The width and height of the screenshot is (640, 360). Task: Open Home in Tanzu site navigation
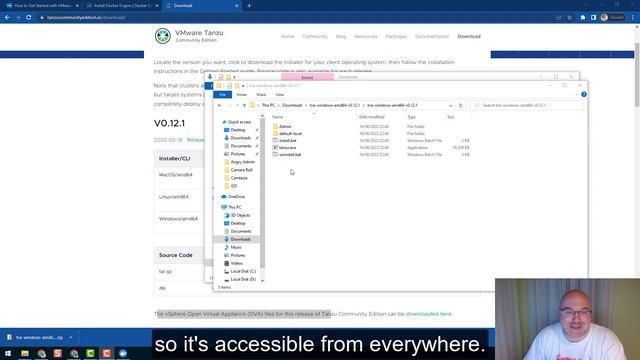tap(287, 36)
